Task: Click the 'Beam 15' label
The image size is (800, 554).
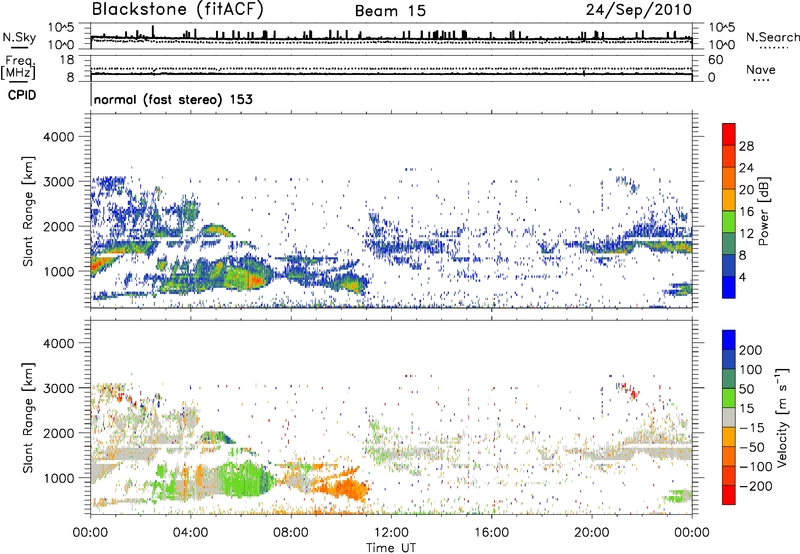Action: 390,11
